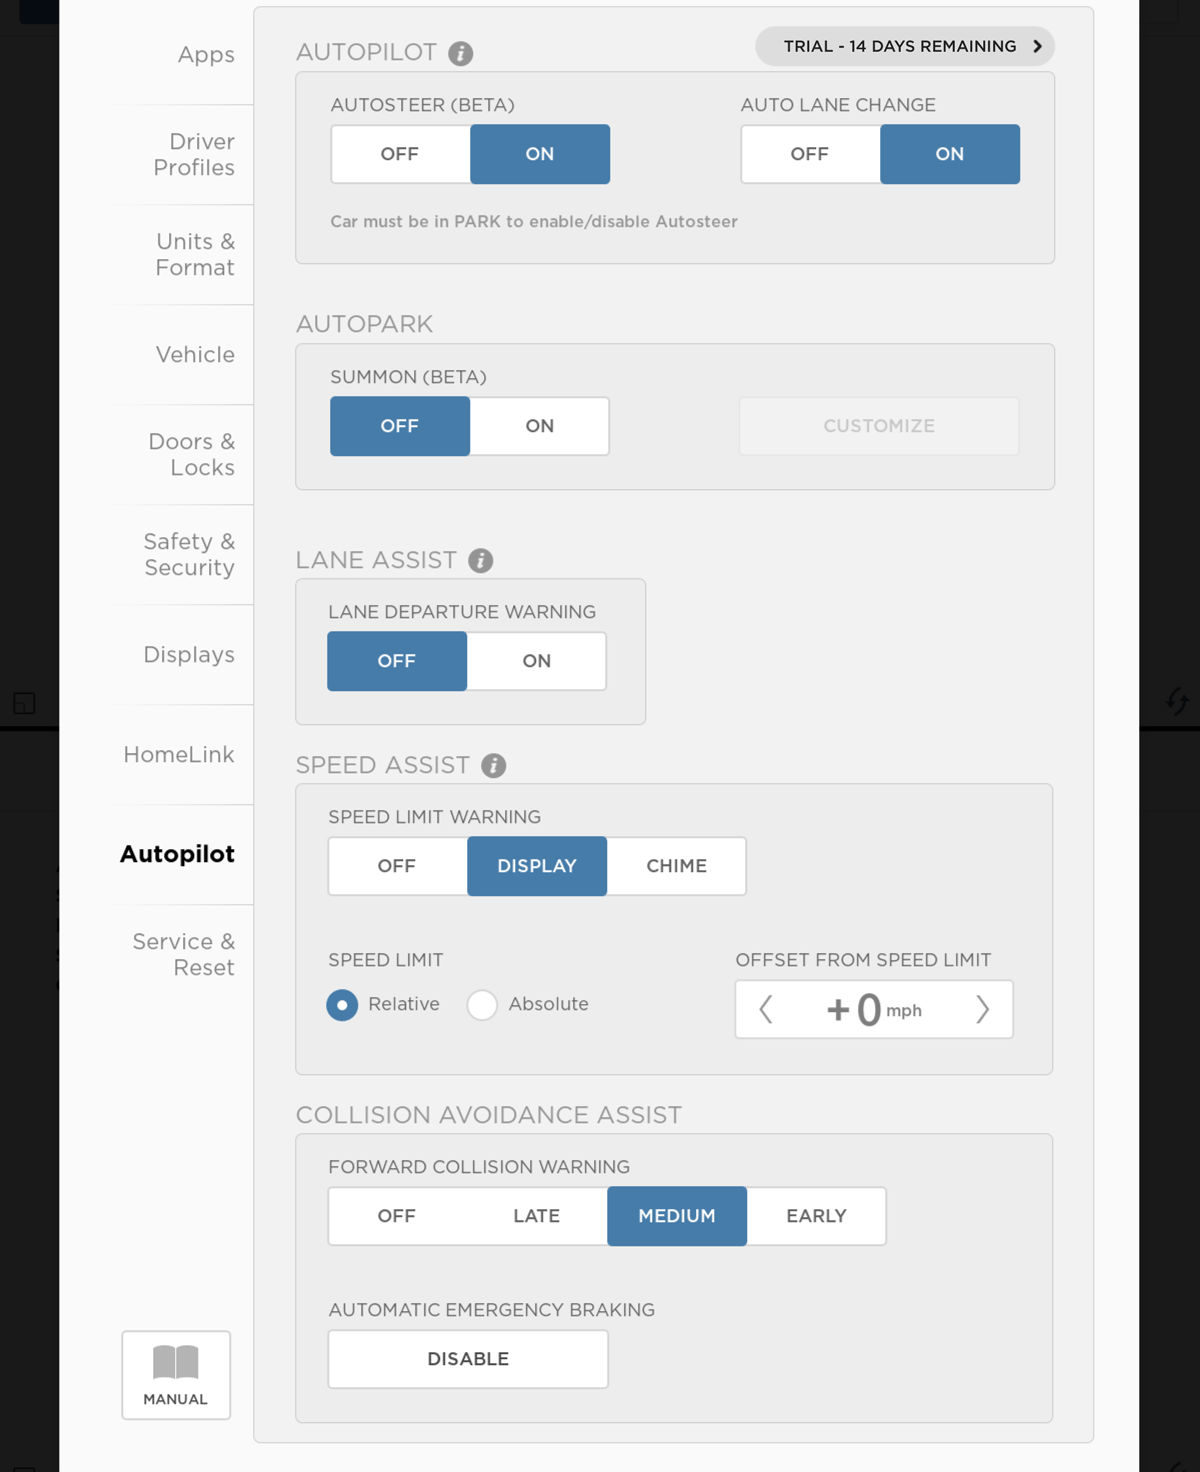Show Lane Assist info tooltip
Viewport: 1200px width, 1472px height.
pyautogui.click(x=481, y=560)
